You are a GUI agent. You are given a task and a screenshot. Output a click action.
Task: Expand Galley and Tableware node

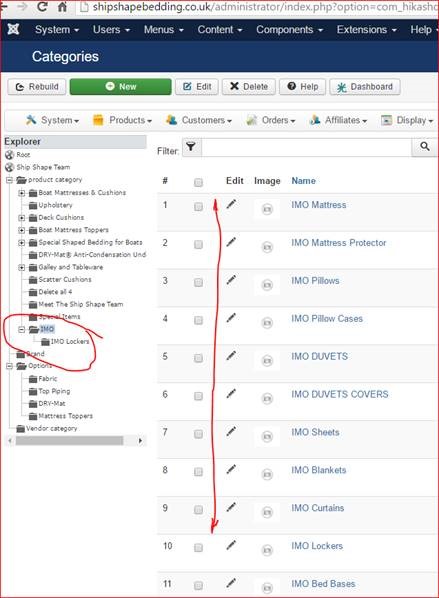click(x=22, y=267)
